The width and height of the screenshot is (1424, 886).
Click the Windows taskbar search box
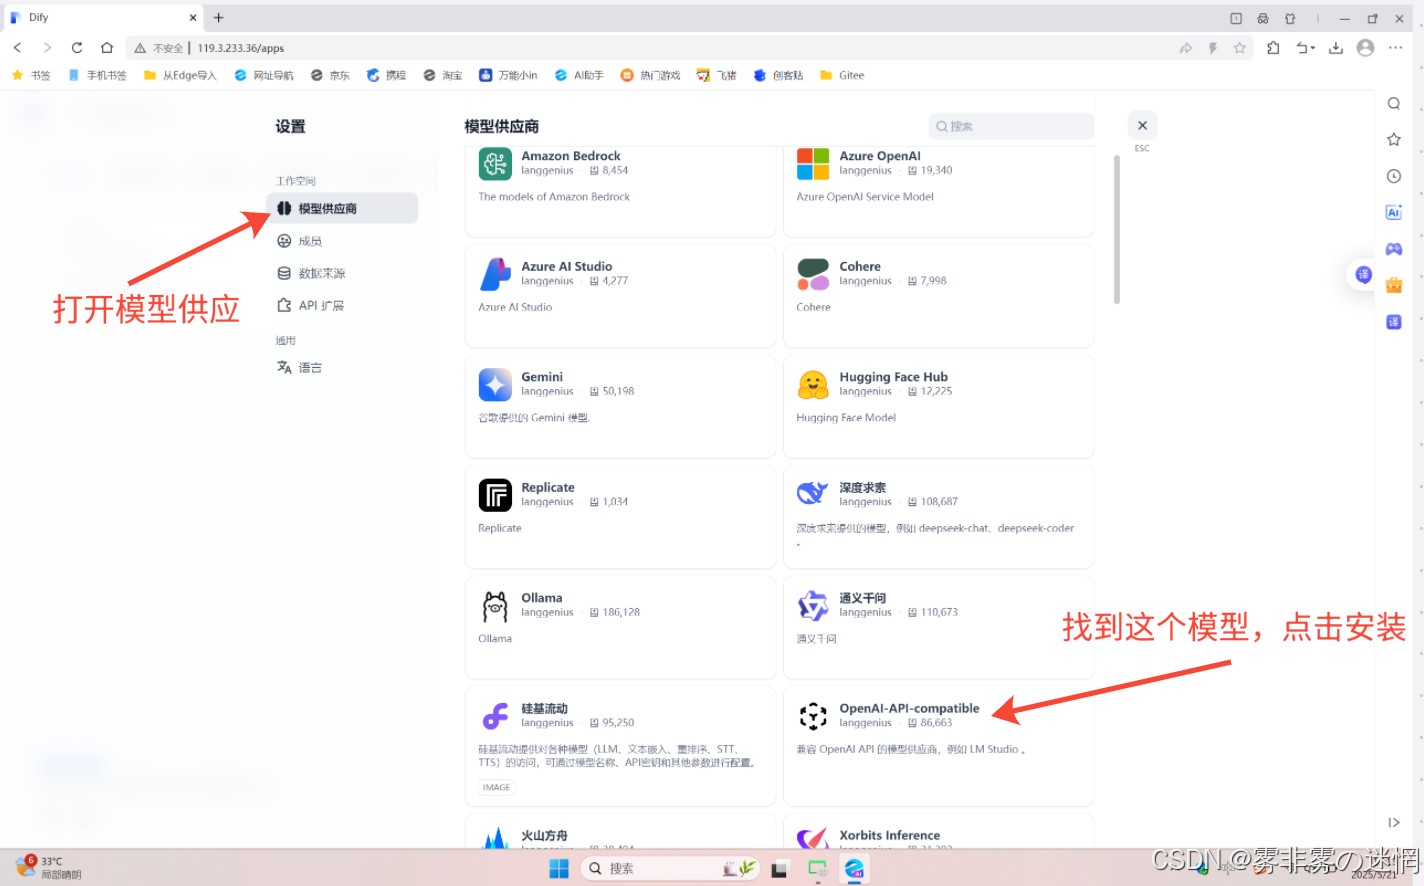click(670, 868)
